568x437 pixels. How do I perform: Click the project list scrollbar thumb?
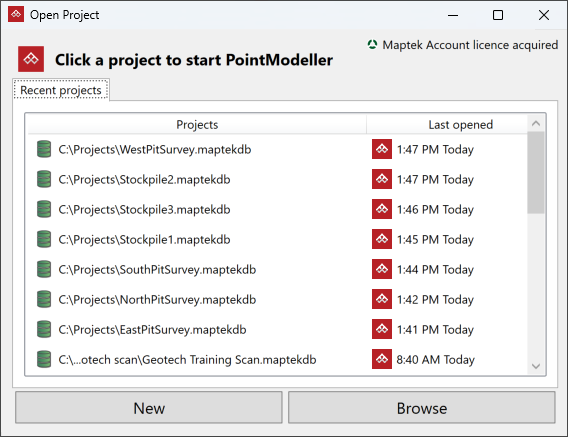536,173
